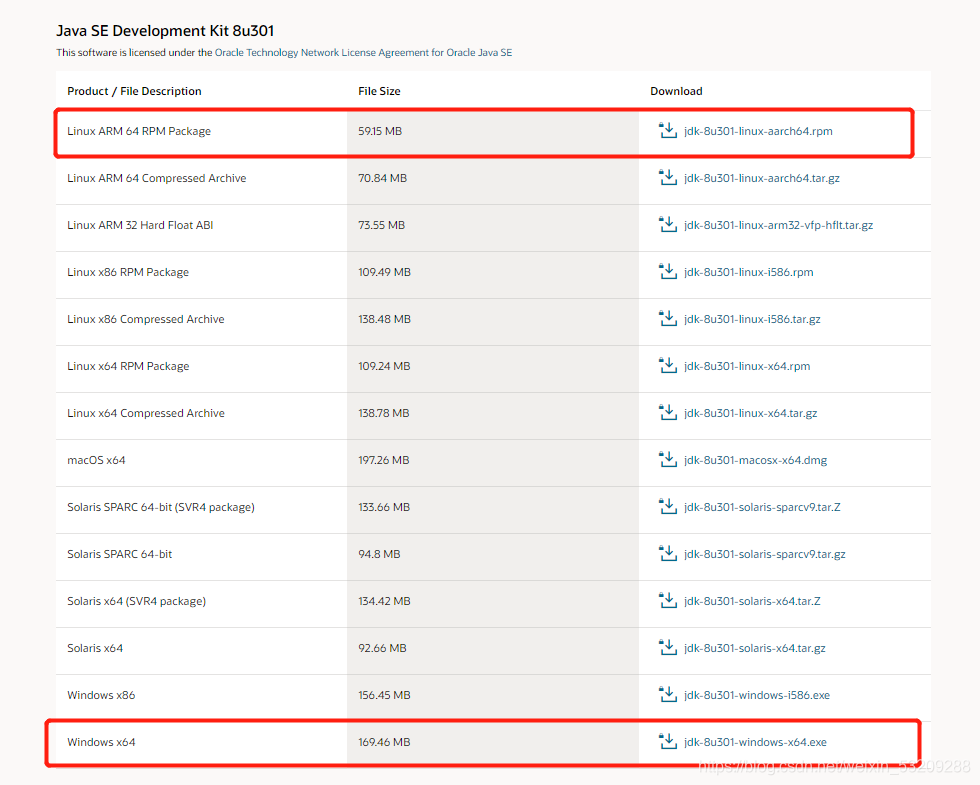980x785 pixels.
Task: Click the 197.26 MB file size cell
Action: click(x=492, y=463)
